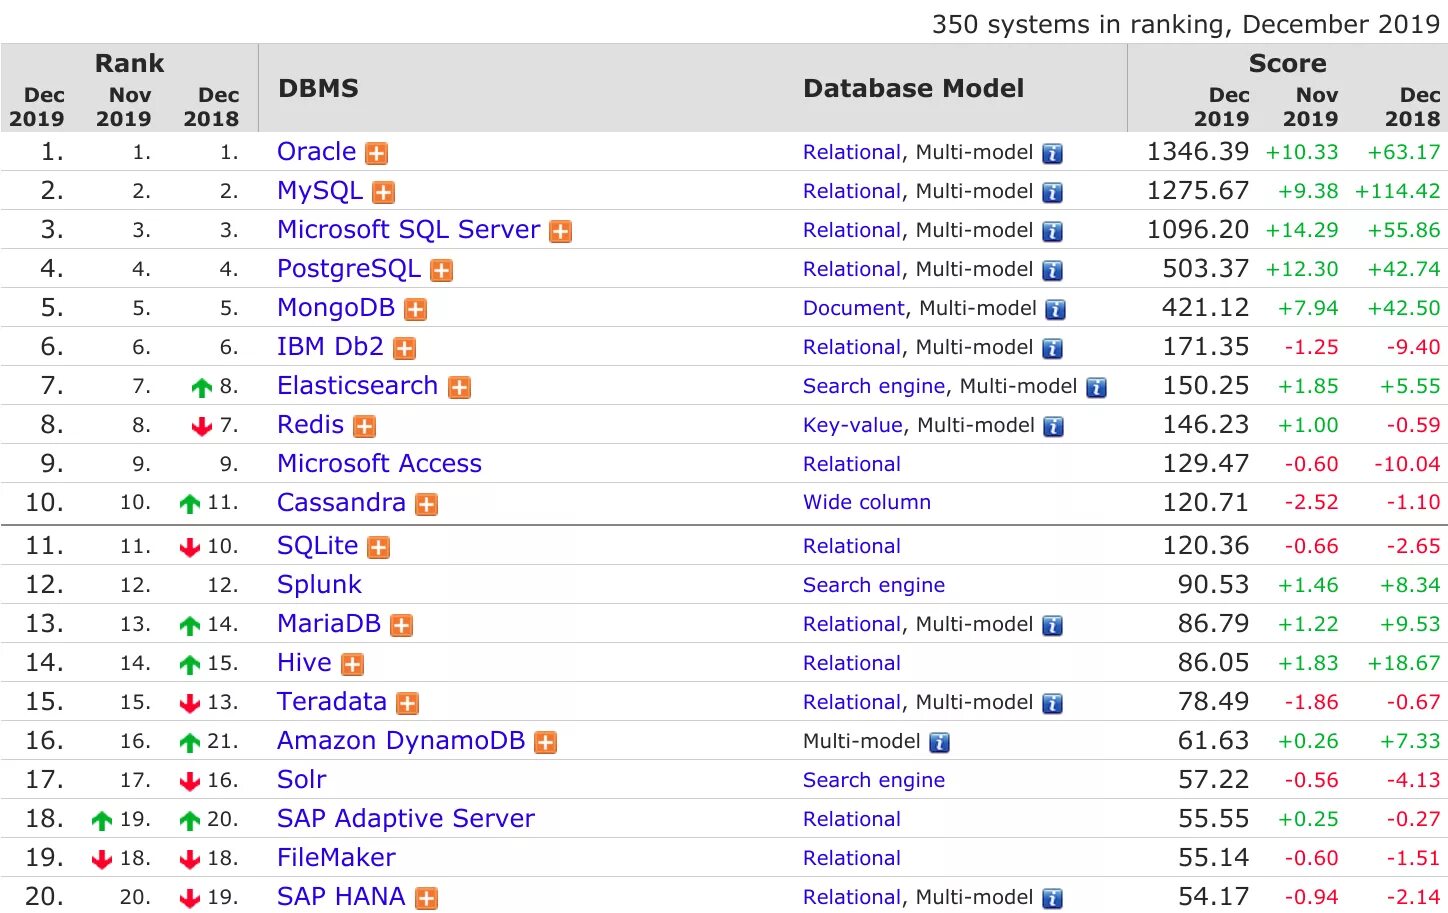
Task: Click the multi-model info icon in MySQL row
Action: pos(1052,193)
